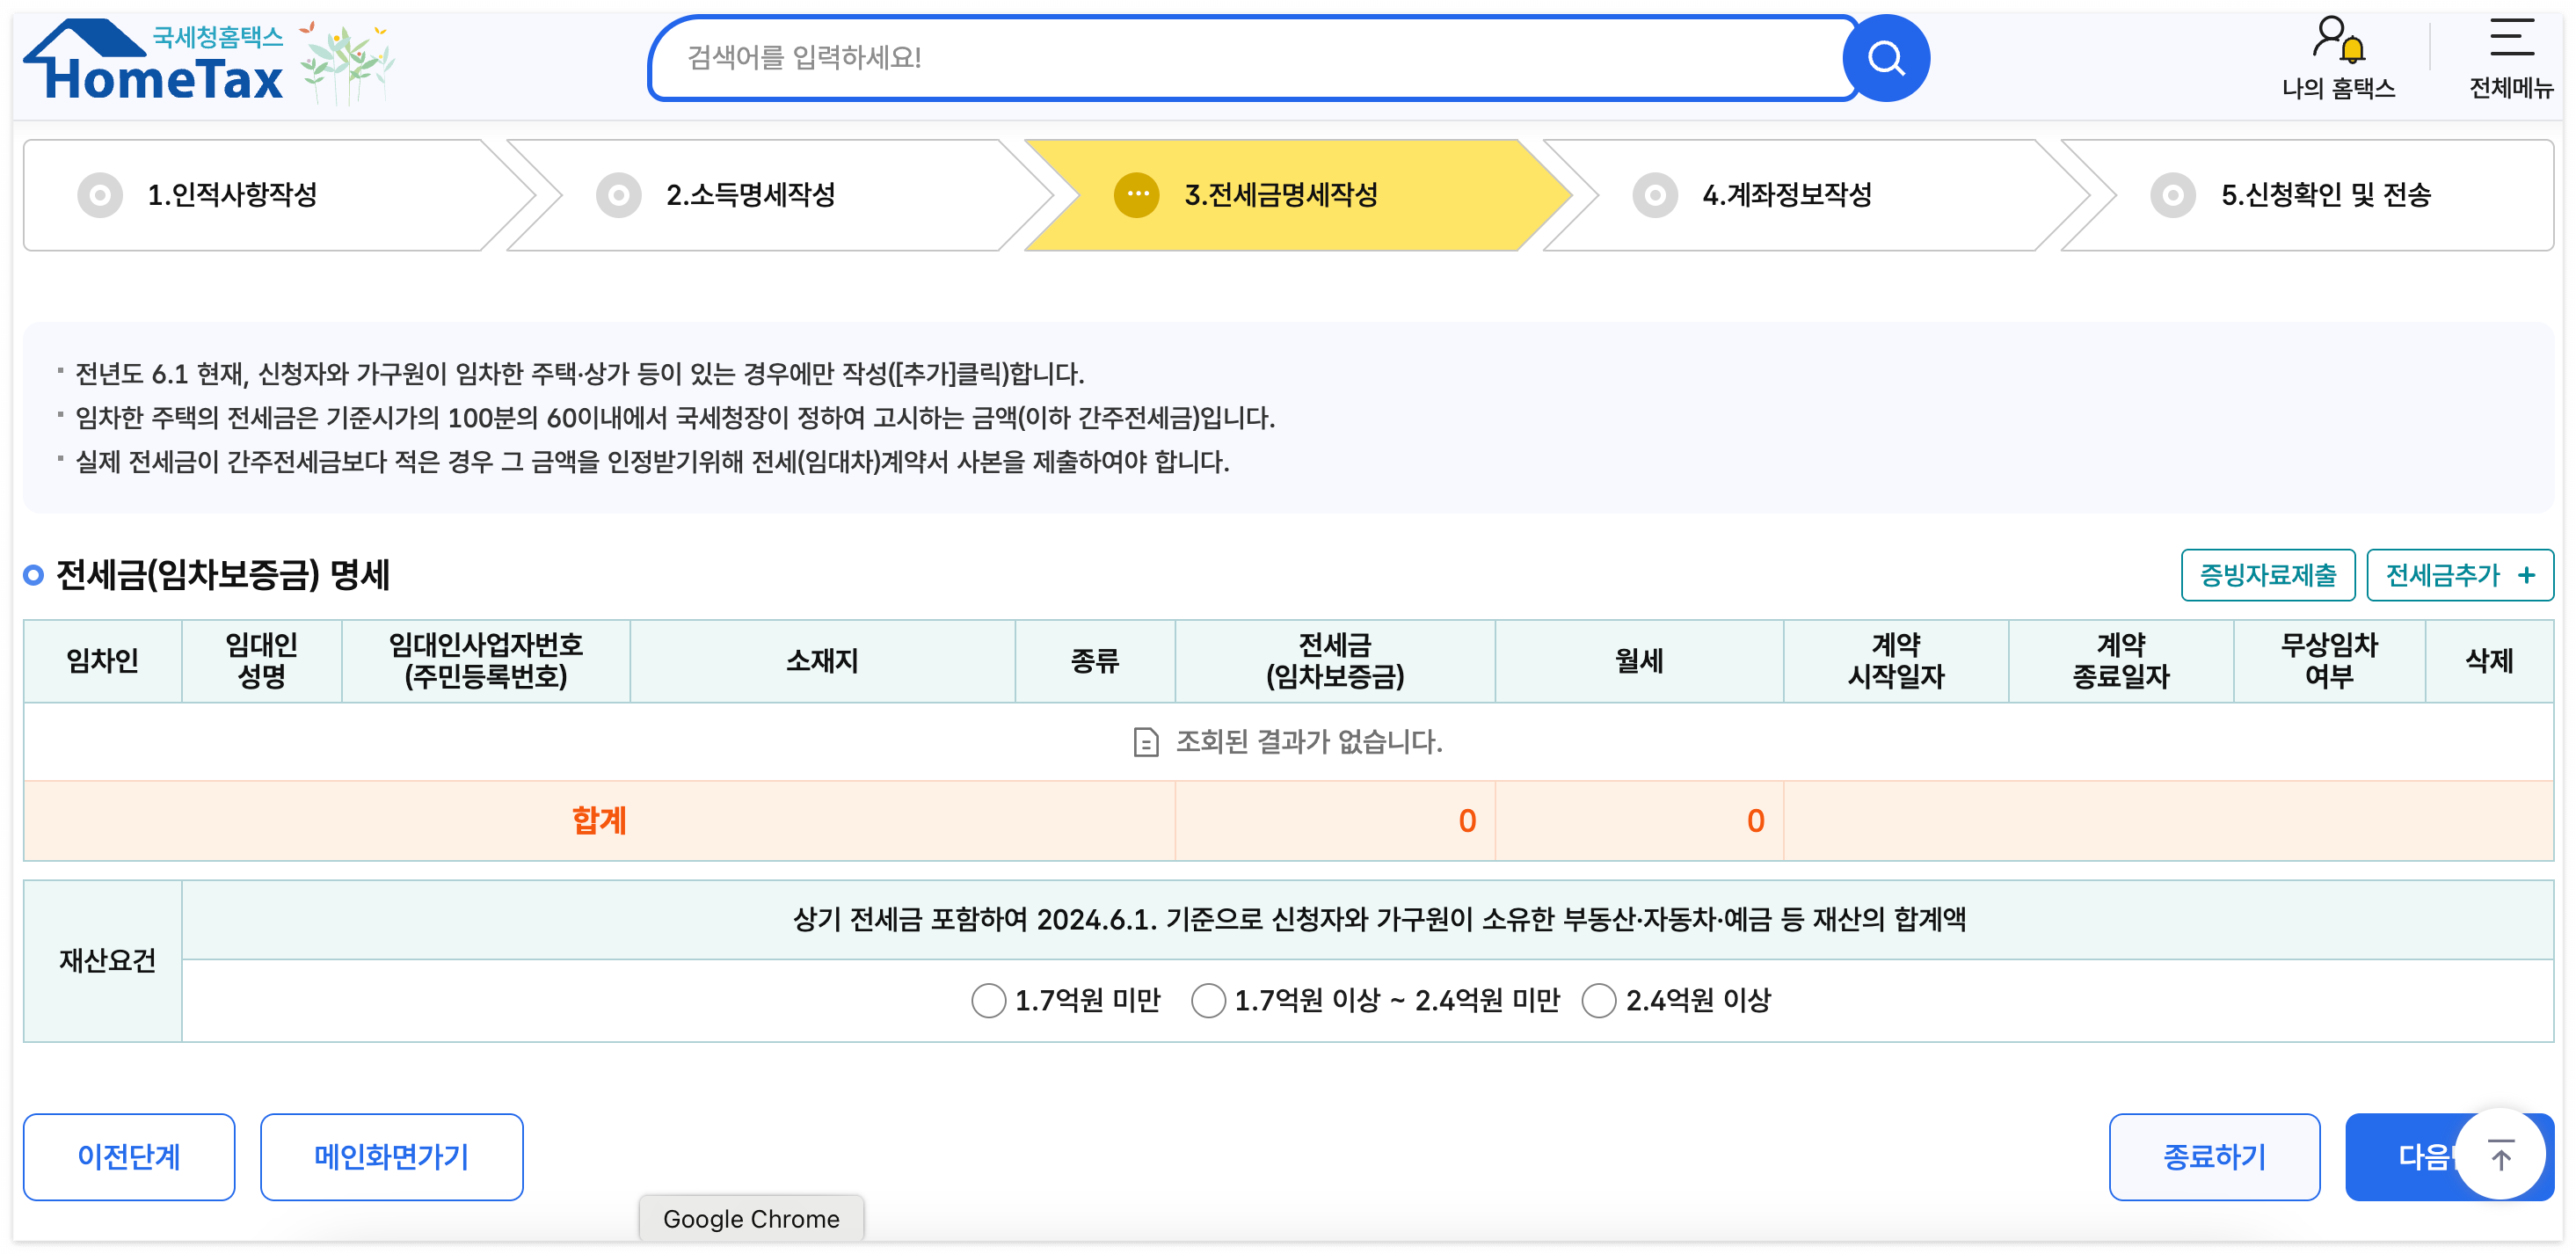The height and width of the screenshot is (1254, 2576).
Task: Click the step 5 circle icon
Action: coord(2173,195)
